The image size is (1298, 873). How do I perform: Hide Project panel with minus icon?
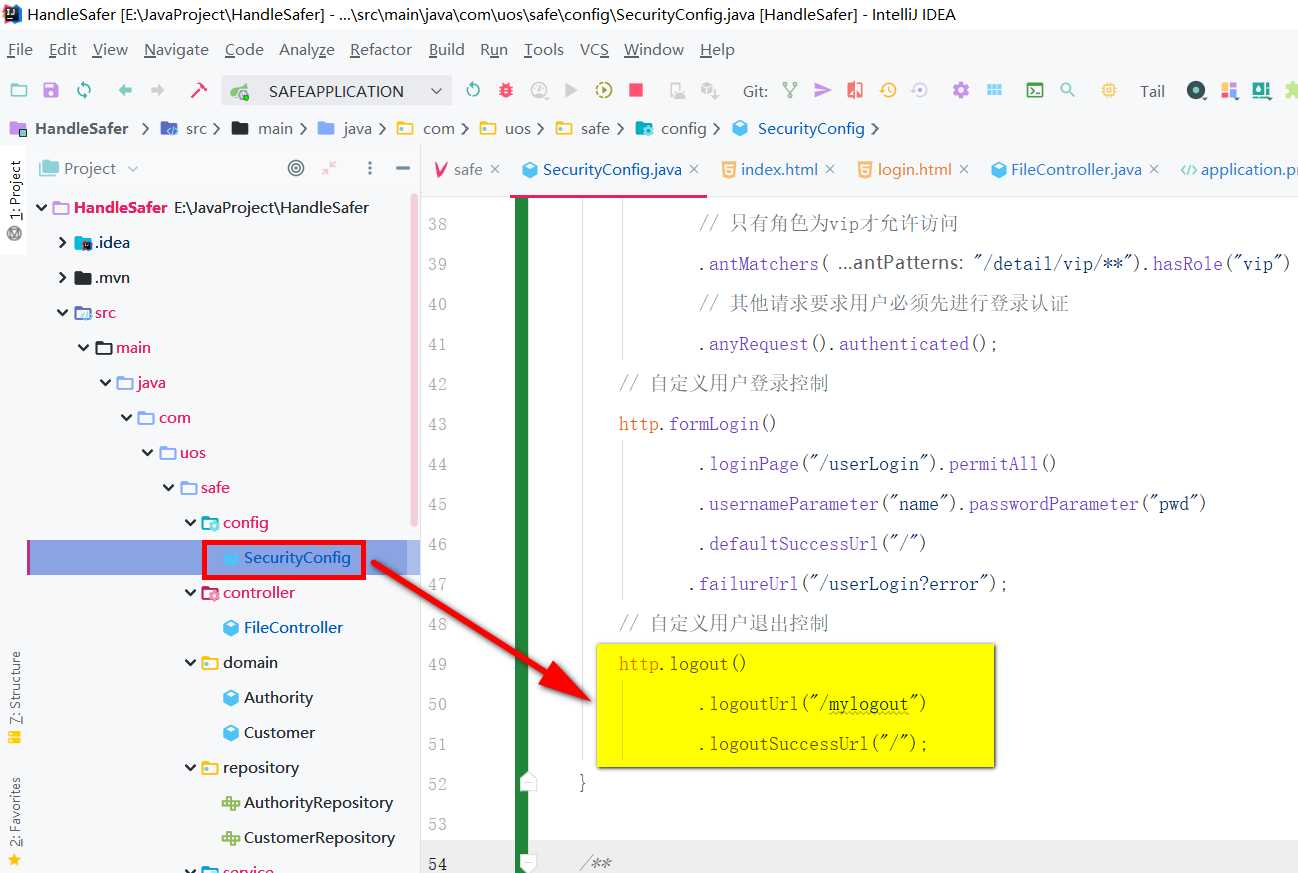click(x=403, y=168)
